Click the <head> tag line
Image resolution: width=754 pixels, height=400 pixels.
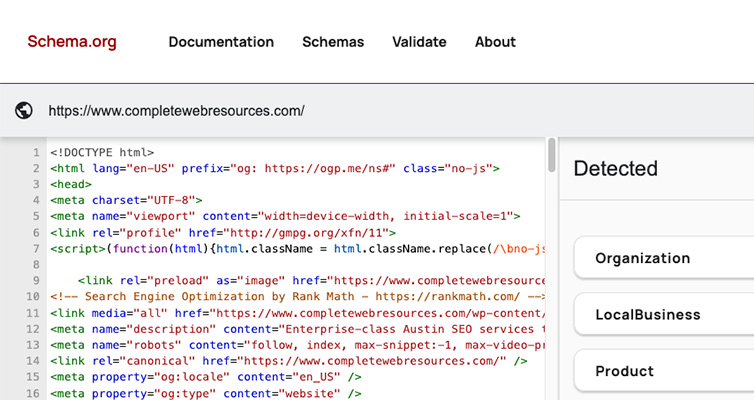click(71, 184)
